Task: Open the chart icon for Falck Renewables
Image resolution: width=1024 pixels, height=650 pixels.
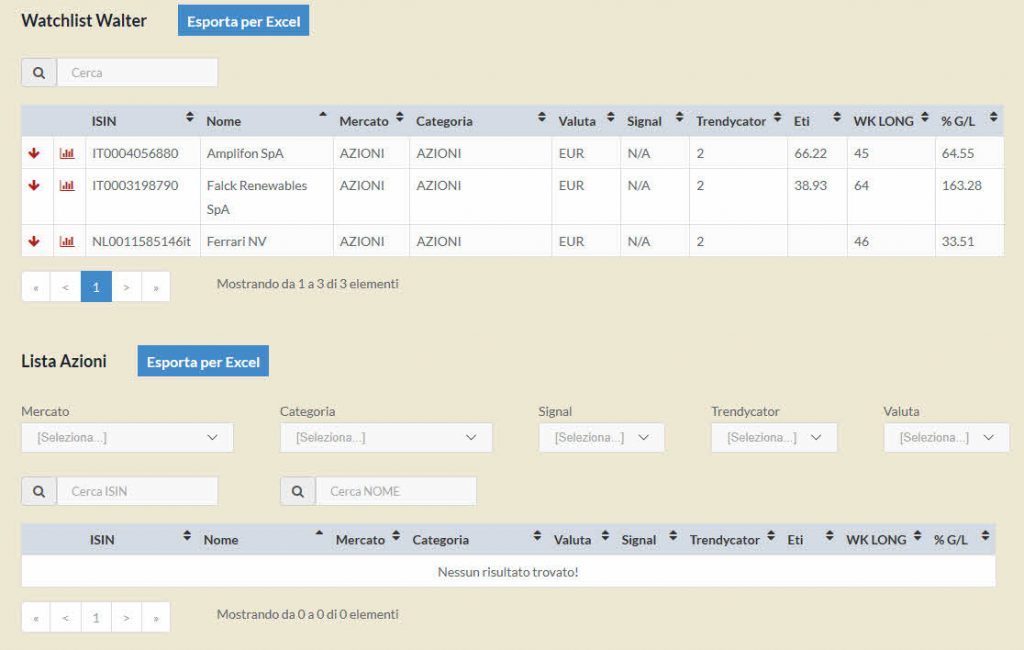Action: click(x=67, y=186)
